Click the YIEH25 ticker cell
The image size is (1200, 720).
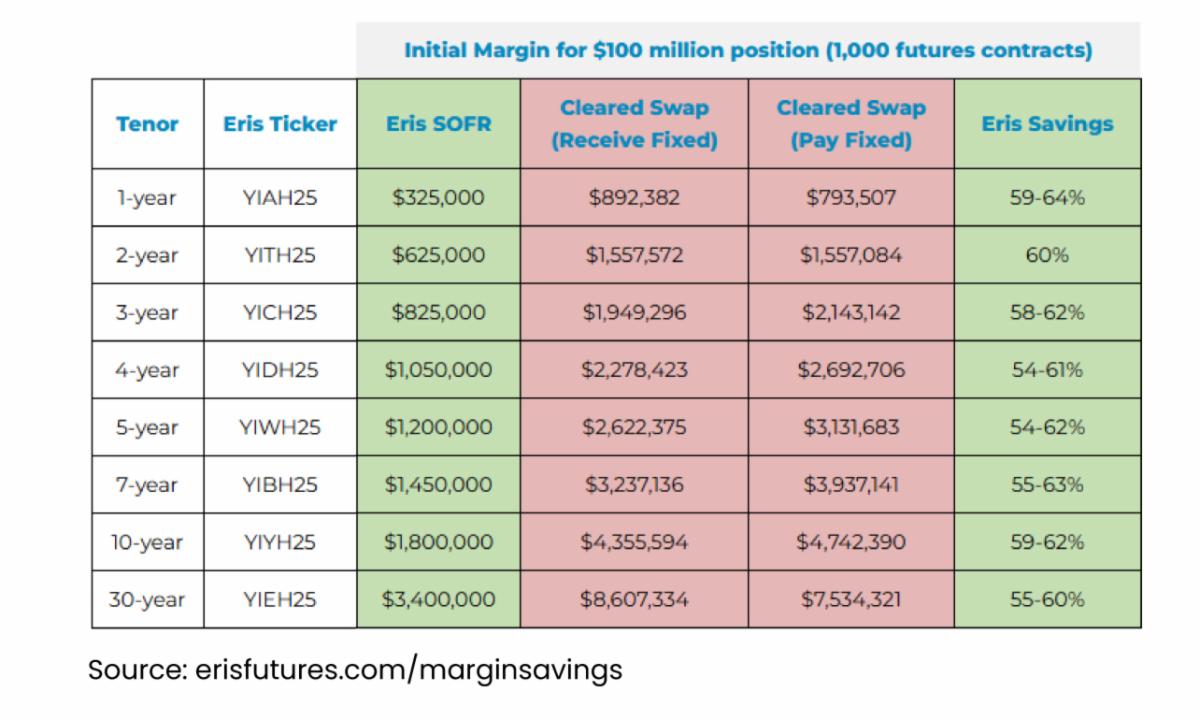point(280,600)
